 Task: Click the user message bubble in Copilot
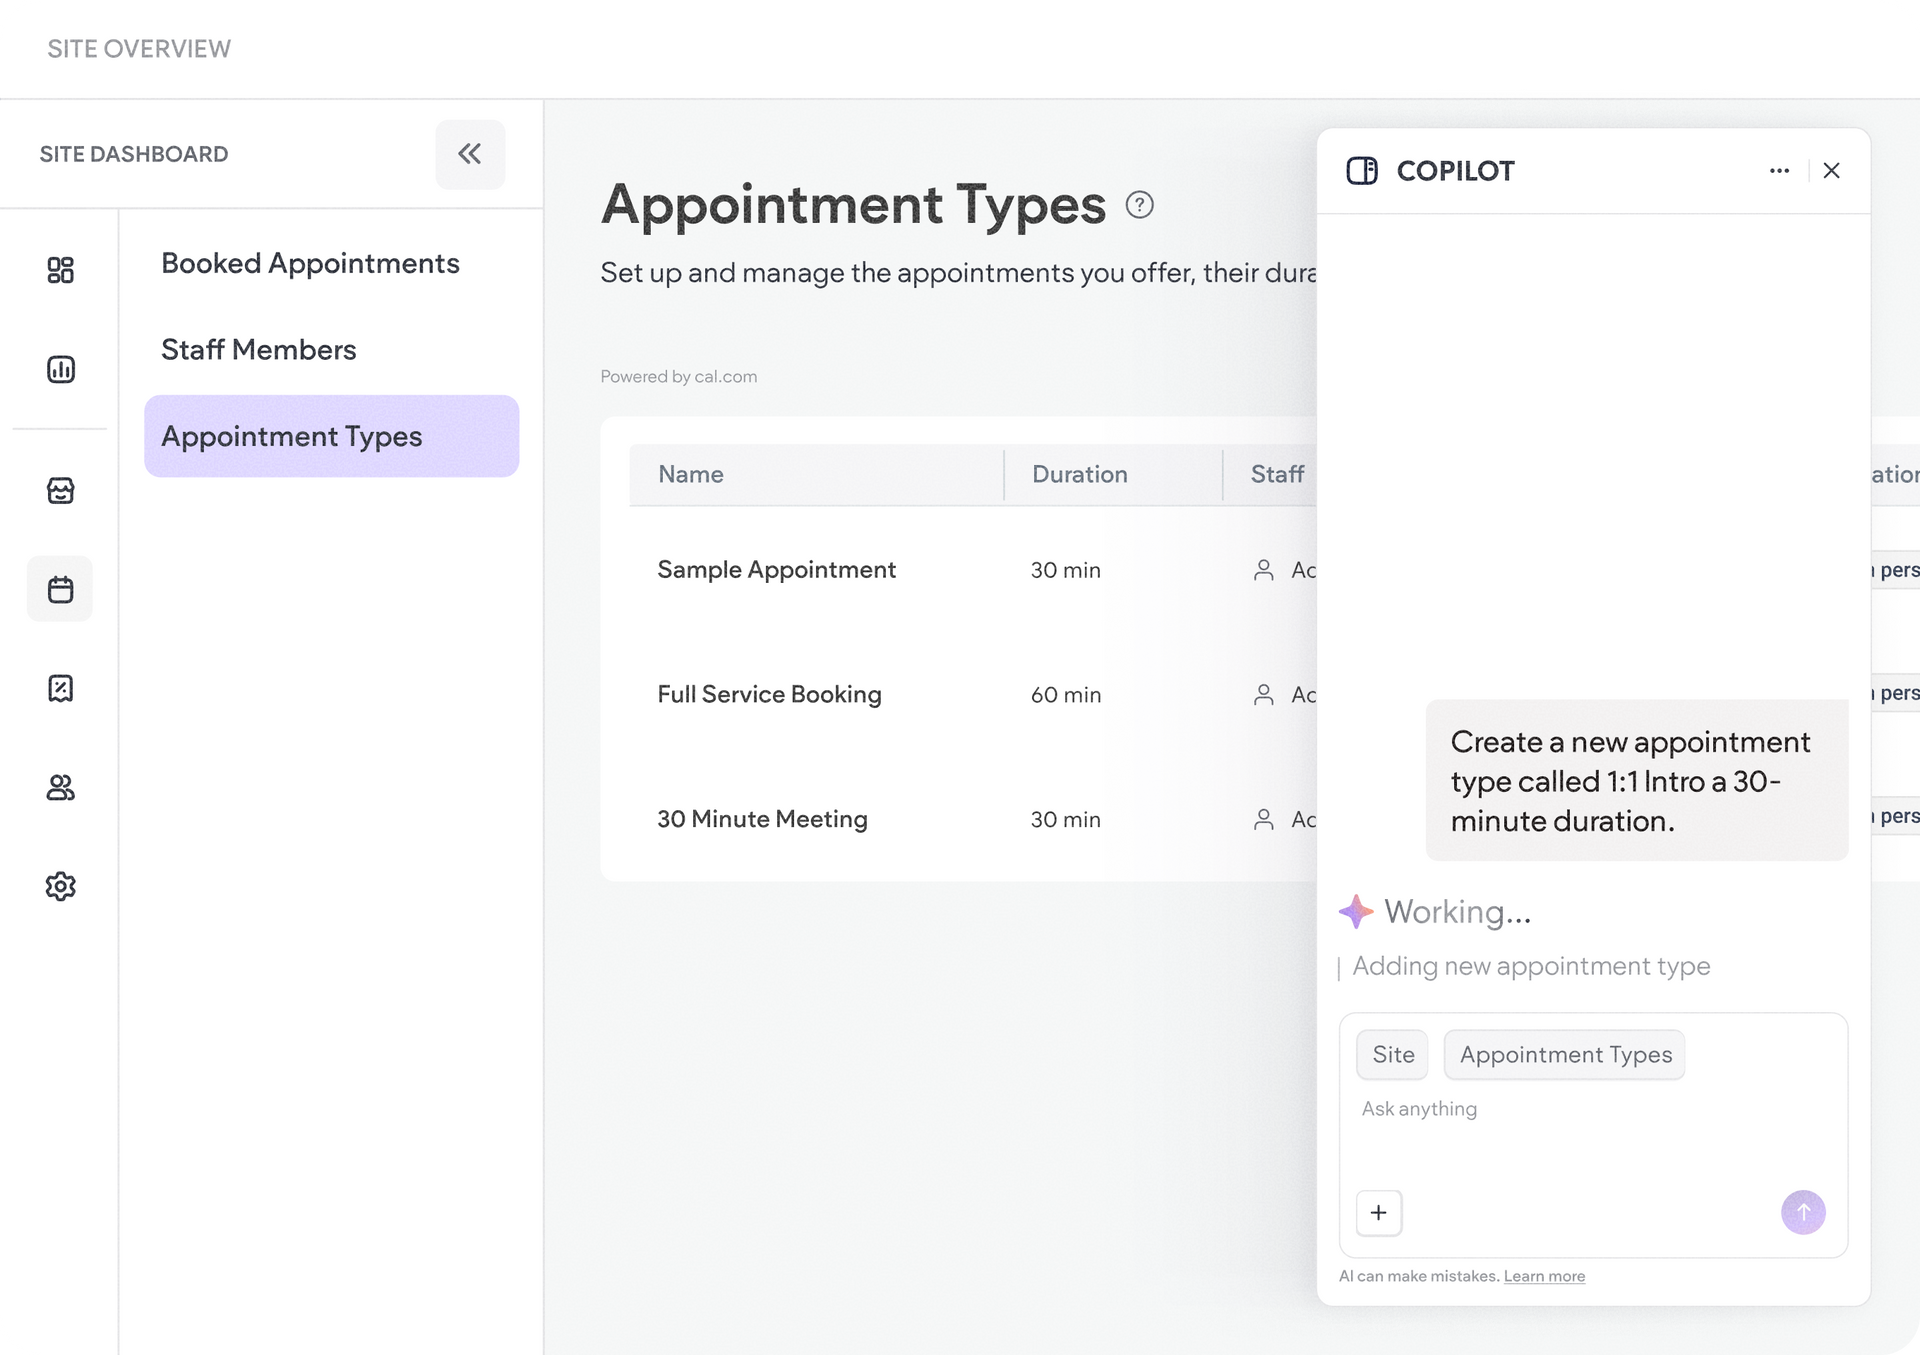coord(1637,781)
